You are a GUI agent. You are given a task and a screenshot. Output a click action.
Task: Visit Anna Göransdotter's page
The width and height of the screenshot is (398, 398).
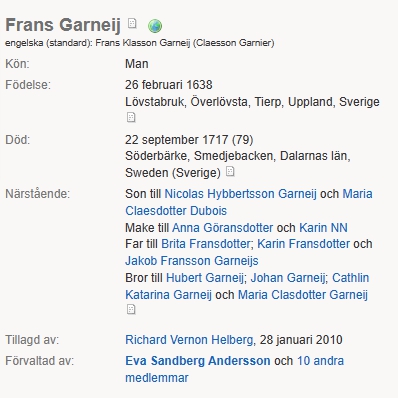(x=222, y=228)
